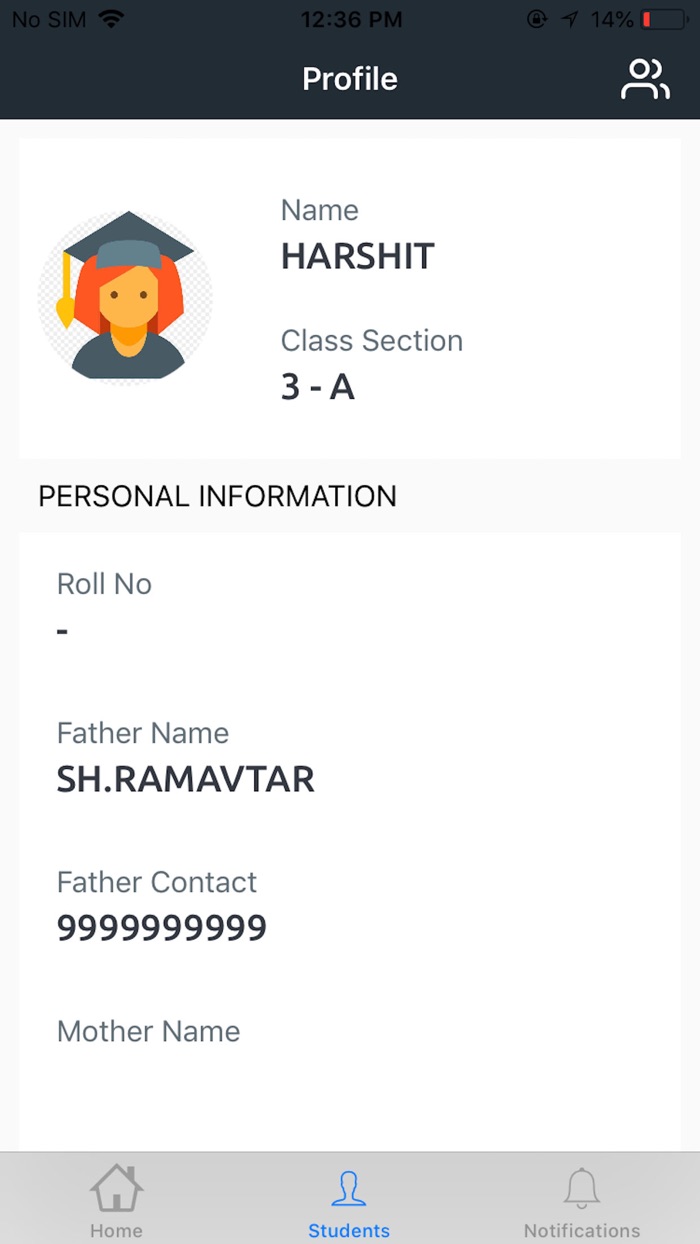Call the Father Contact number 9999999999

pos(160,927)
